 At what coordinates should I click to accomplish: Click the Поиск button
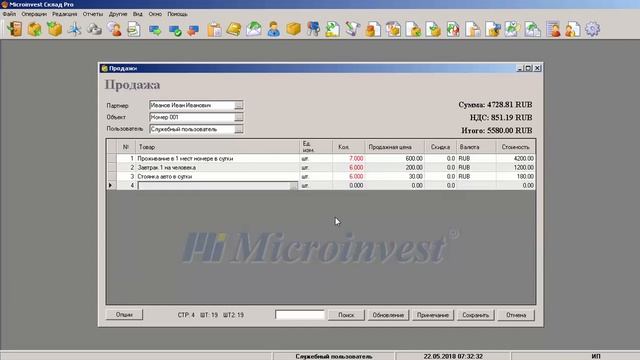346,315
